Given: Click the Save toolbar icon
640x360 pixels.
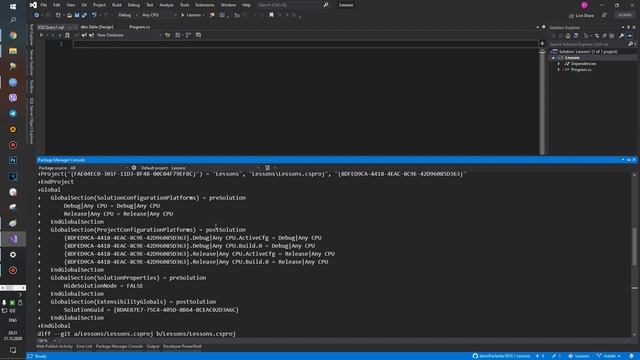Looking at the screenshot, I should tap(77, 15).
